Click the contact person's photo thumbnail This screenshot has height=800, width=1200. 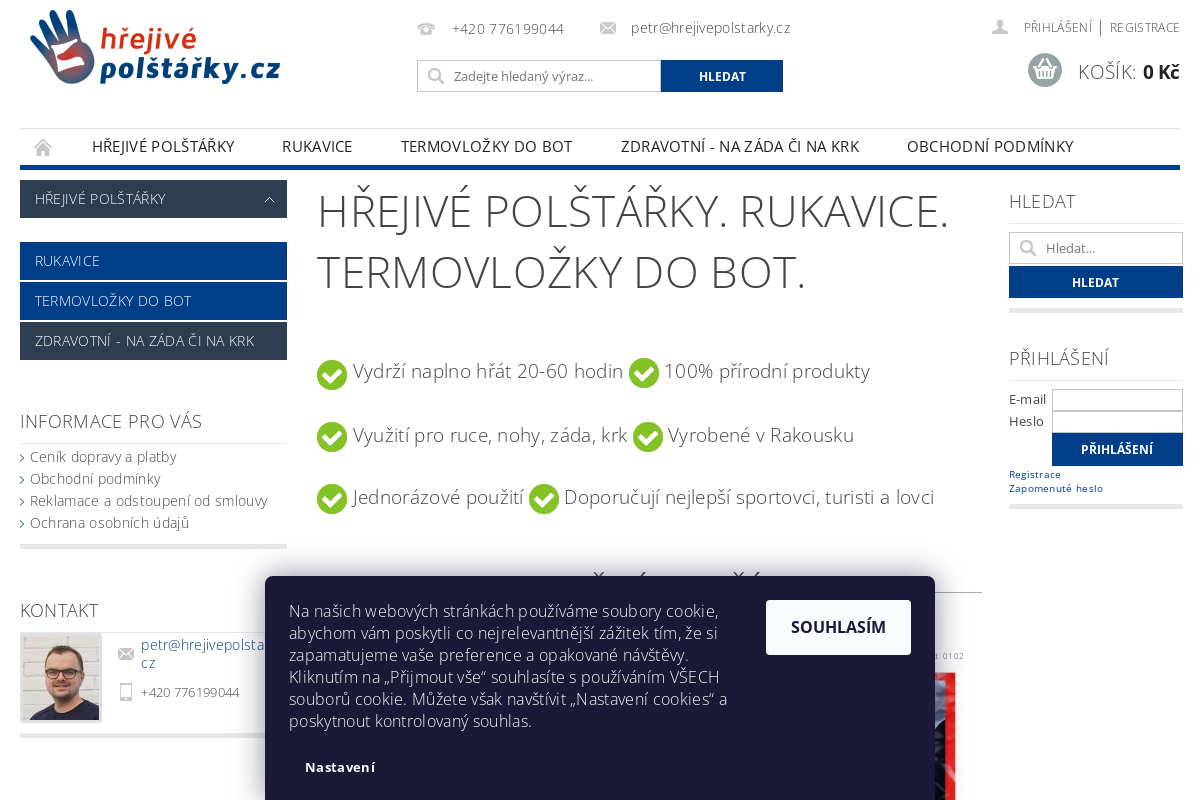click(60, 677)
